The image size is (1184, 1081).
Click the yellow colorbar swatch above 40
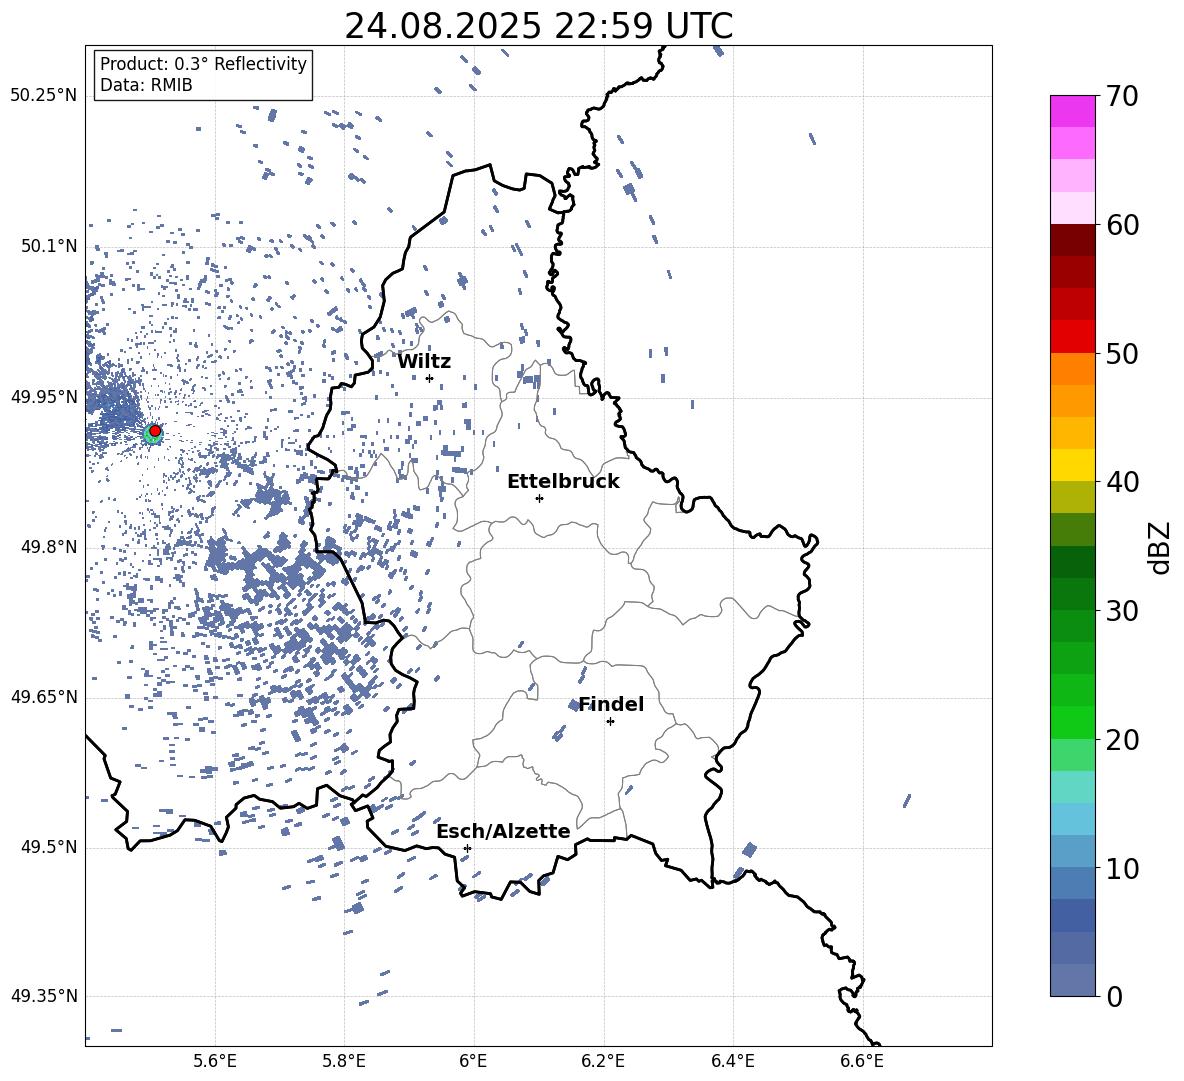click(1072, 465)
